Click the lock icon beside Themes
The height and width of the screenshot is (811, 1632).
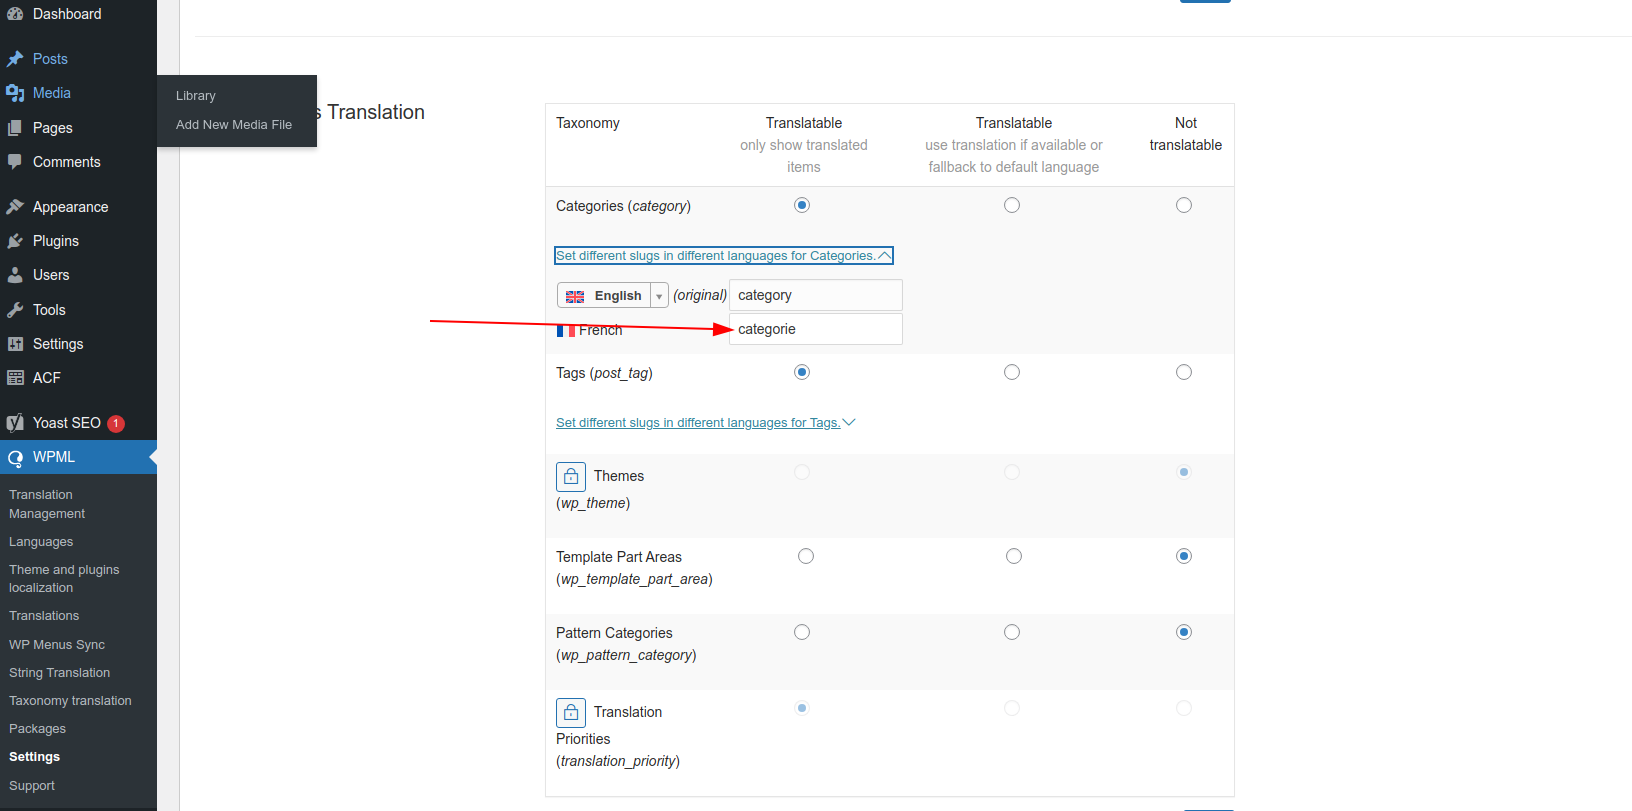[570, 476]
